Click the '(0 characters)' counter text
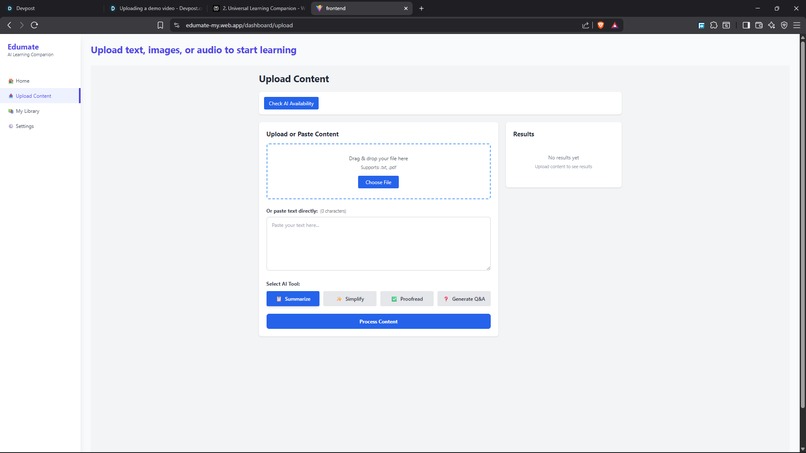The height and width of the screenshot is (453, 806). tap(333, 211)
